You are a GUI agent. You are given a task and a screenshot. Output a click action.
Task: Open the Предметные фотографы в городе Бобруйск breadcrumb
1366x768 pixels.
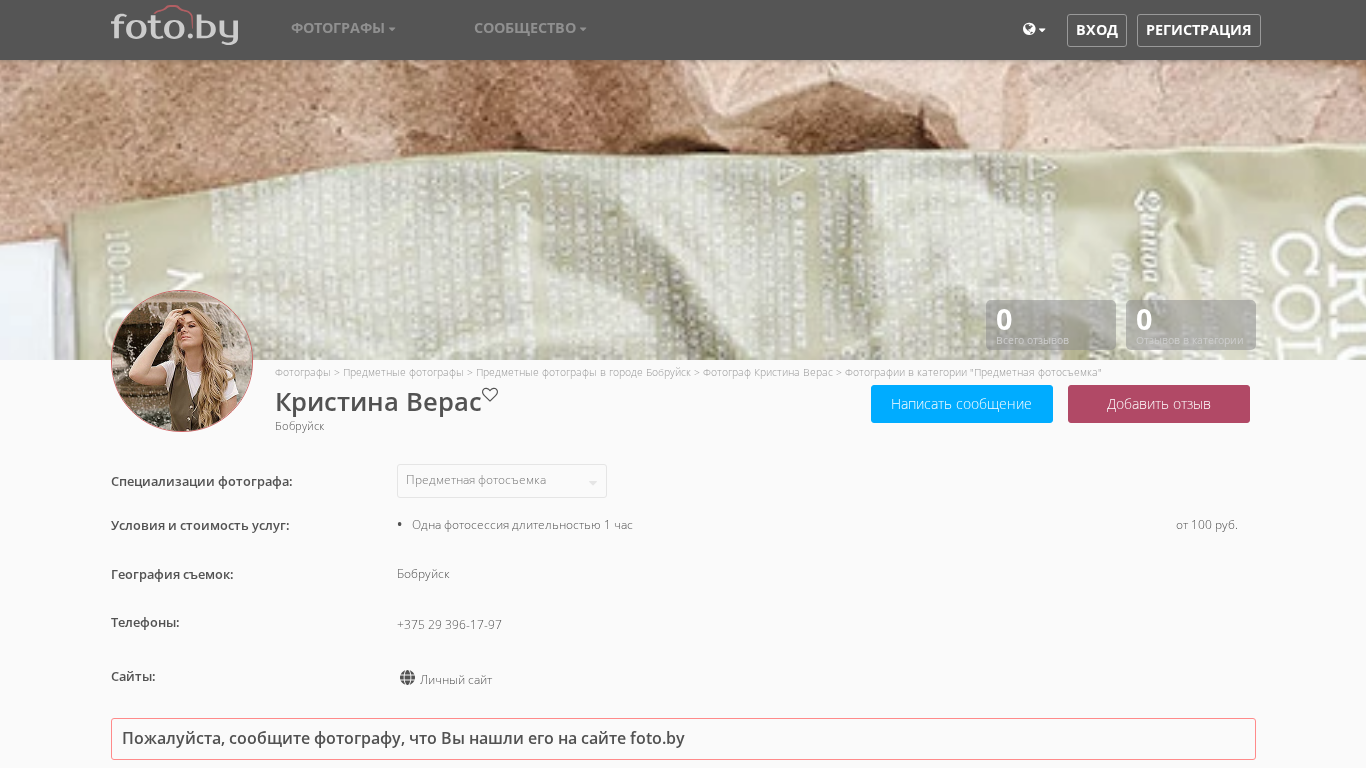click(x=583, y=372)
